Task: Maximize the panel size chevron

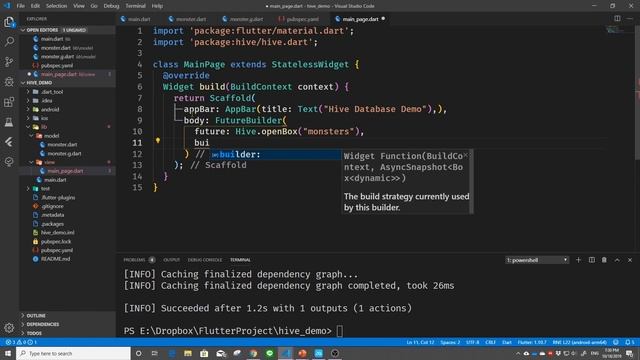Action: pos(617,260)
